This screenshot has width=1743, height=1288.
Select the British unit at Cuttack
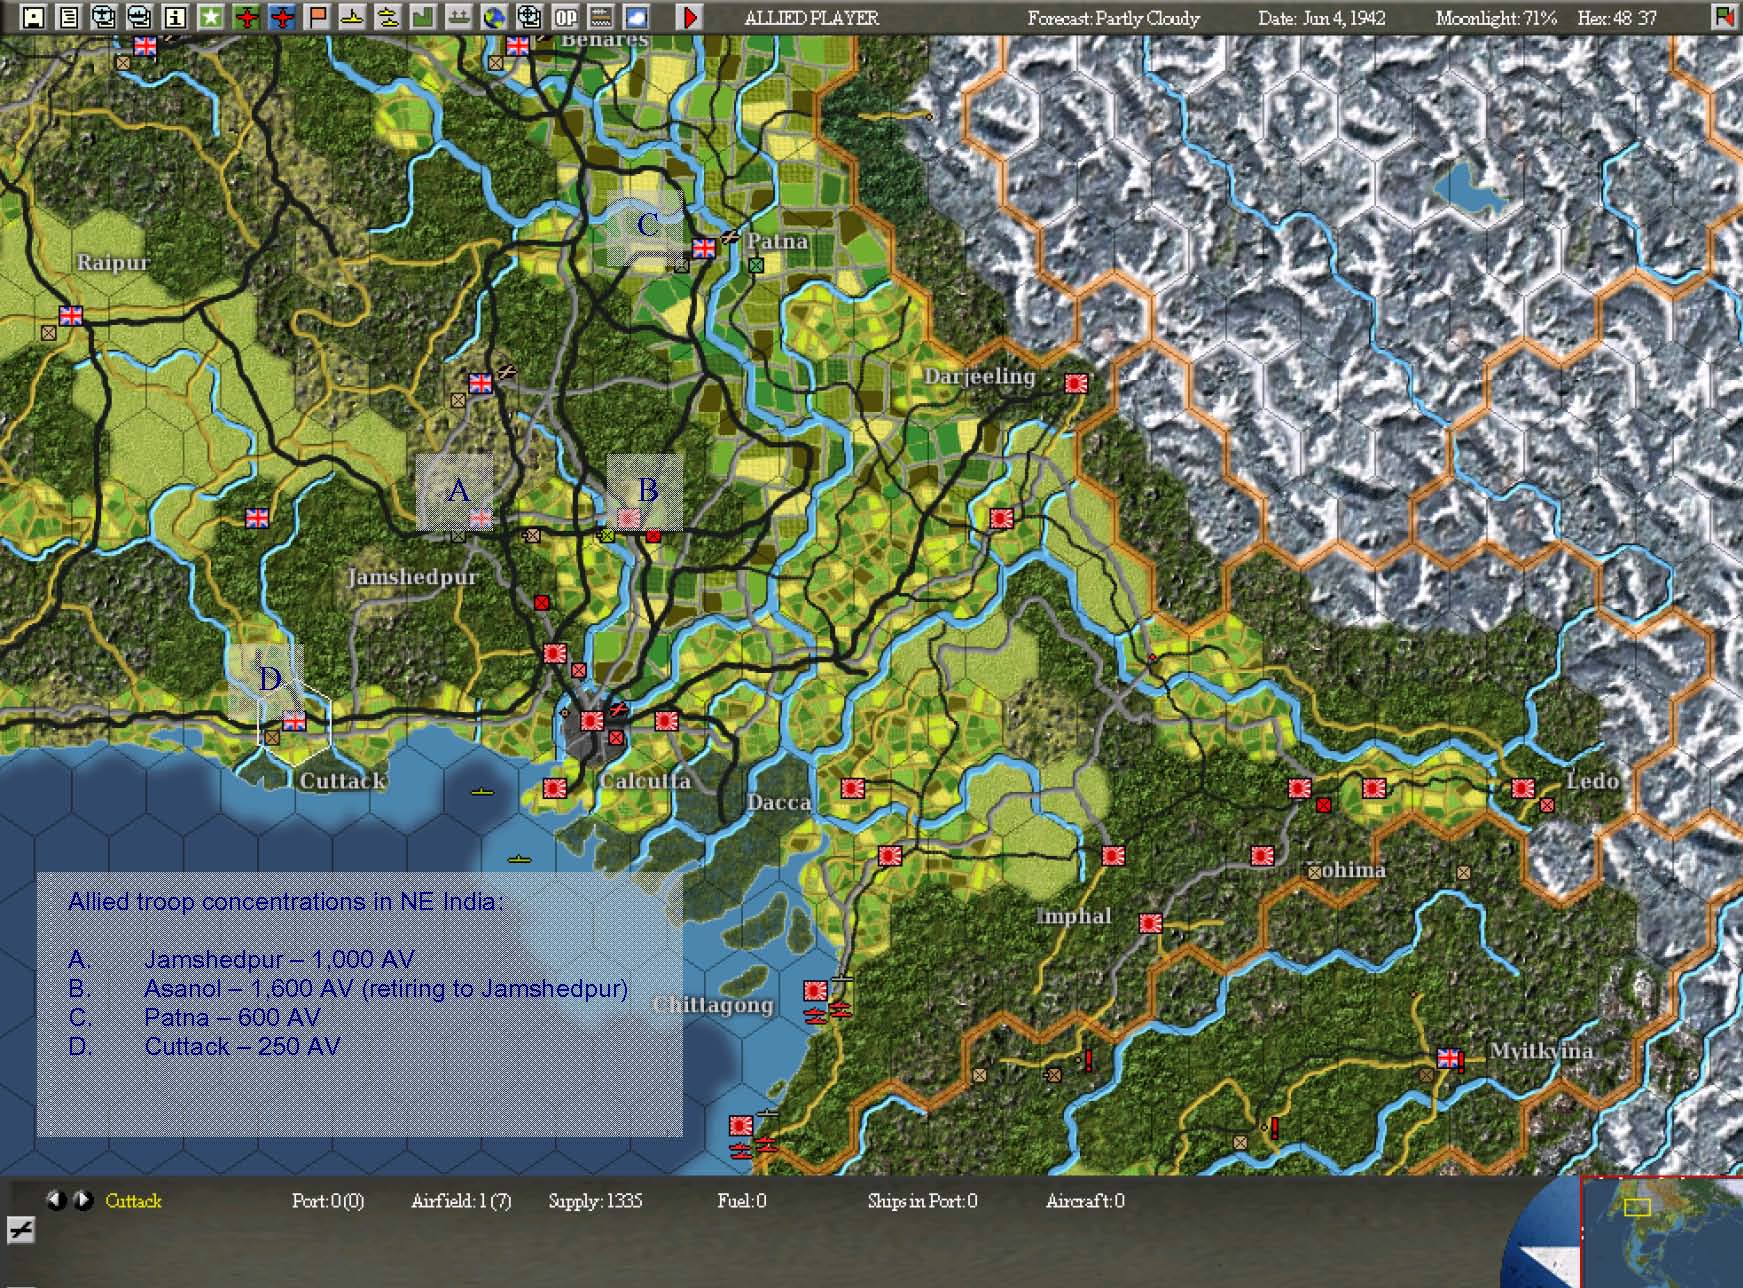coord(294,721)
